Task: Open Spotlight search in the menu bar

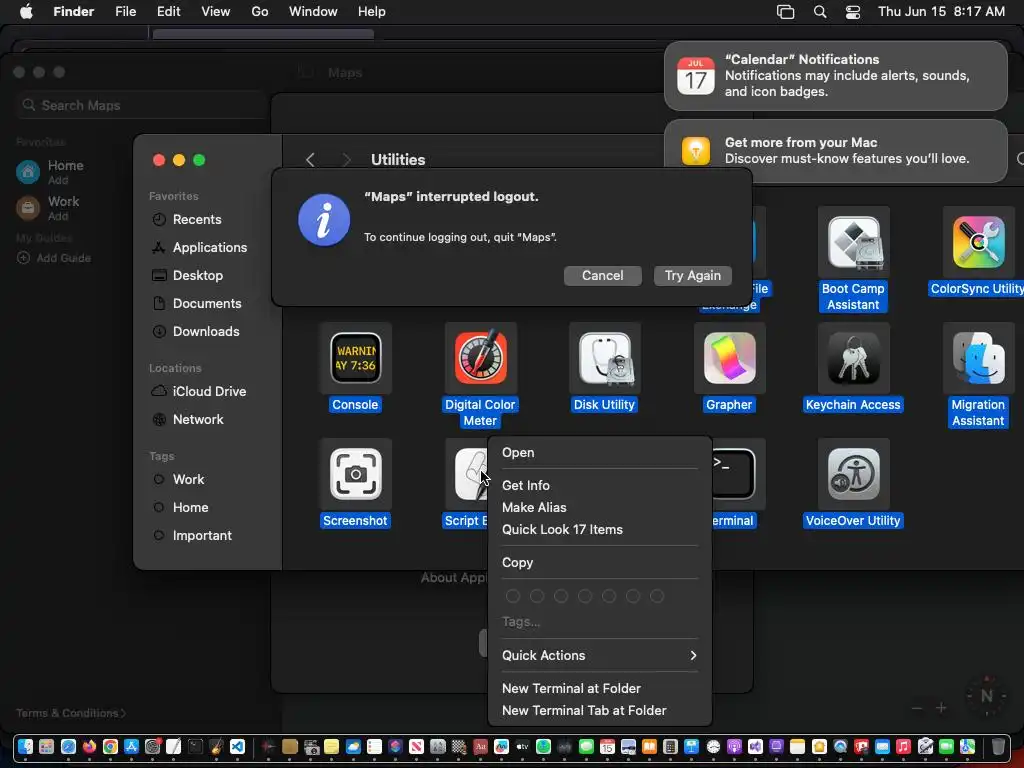Action: [820, 12]
